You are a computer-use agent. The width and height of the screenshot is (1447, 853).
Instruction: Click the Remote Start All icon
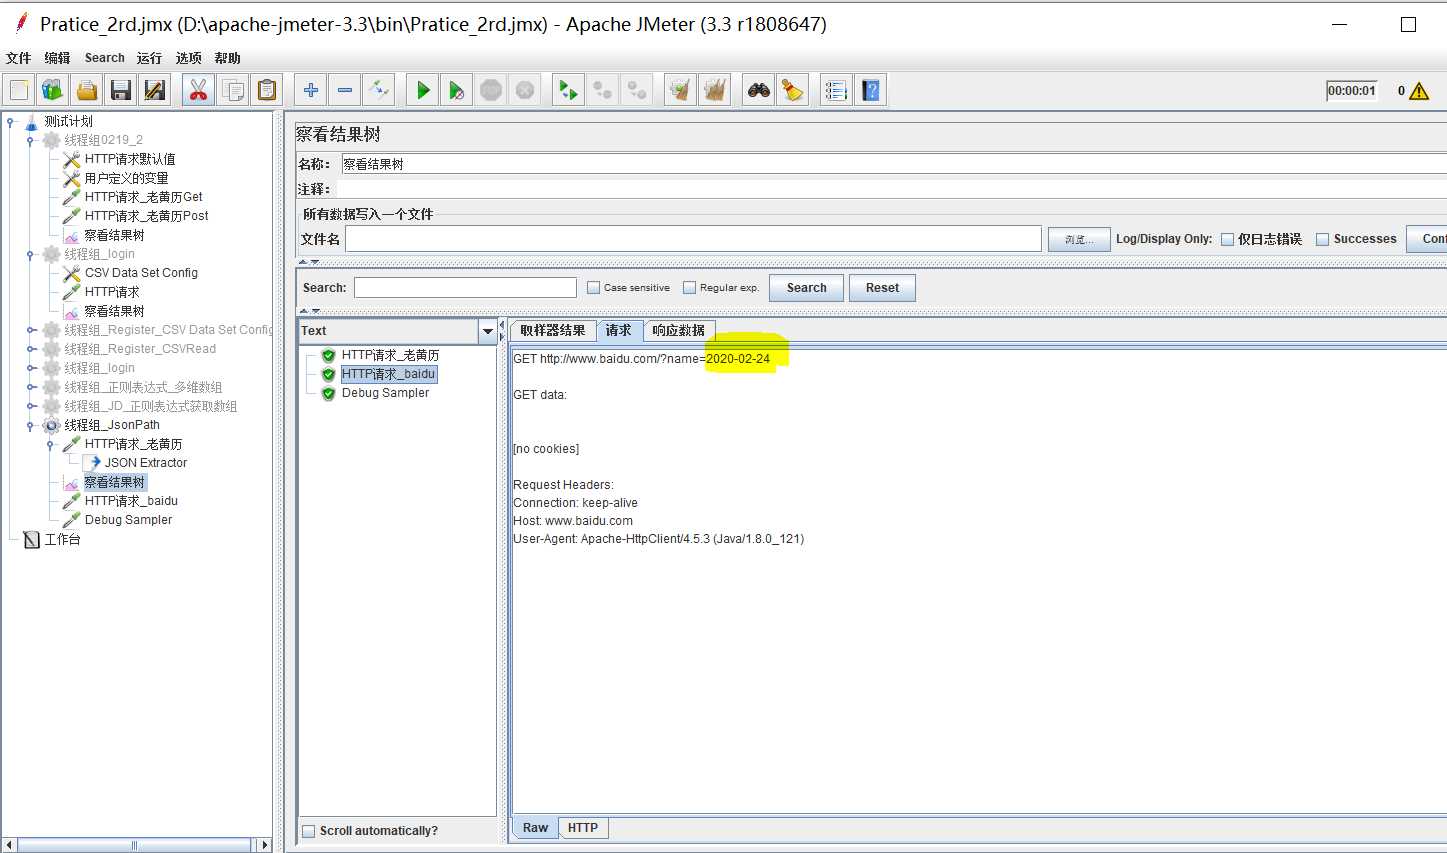pos(568,90)
